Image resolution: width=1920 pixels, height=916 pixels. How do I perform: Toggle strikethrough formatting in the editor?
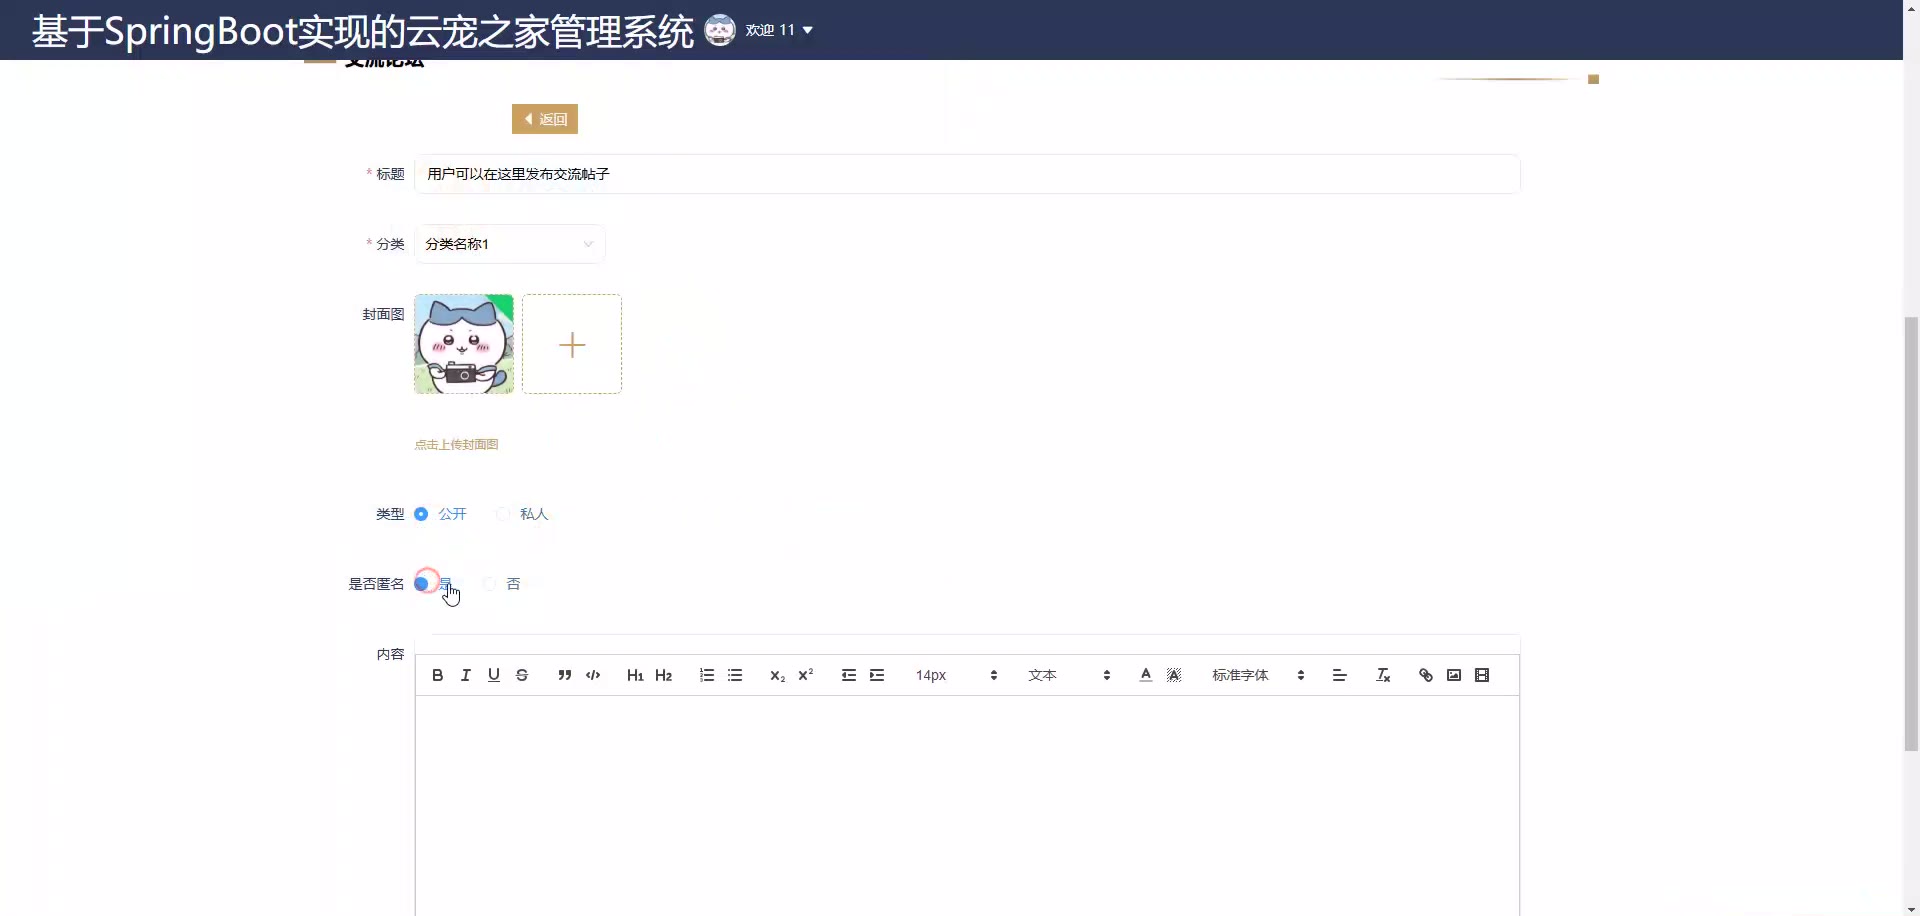(522, 675)
